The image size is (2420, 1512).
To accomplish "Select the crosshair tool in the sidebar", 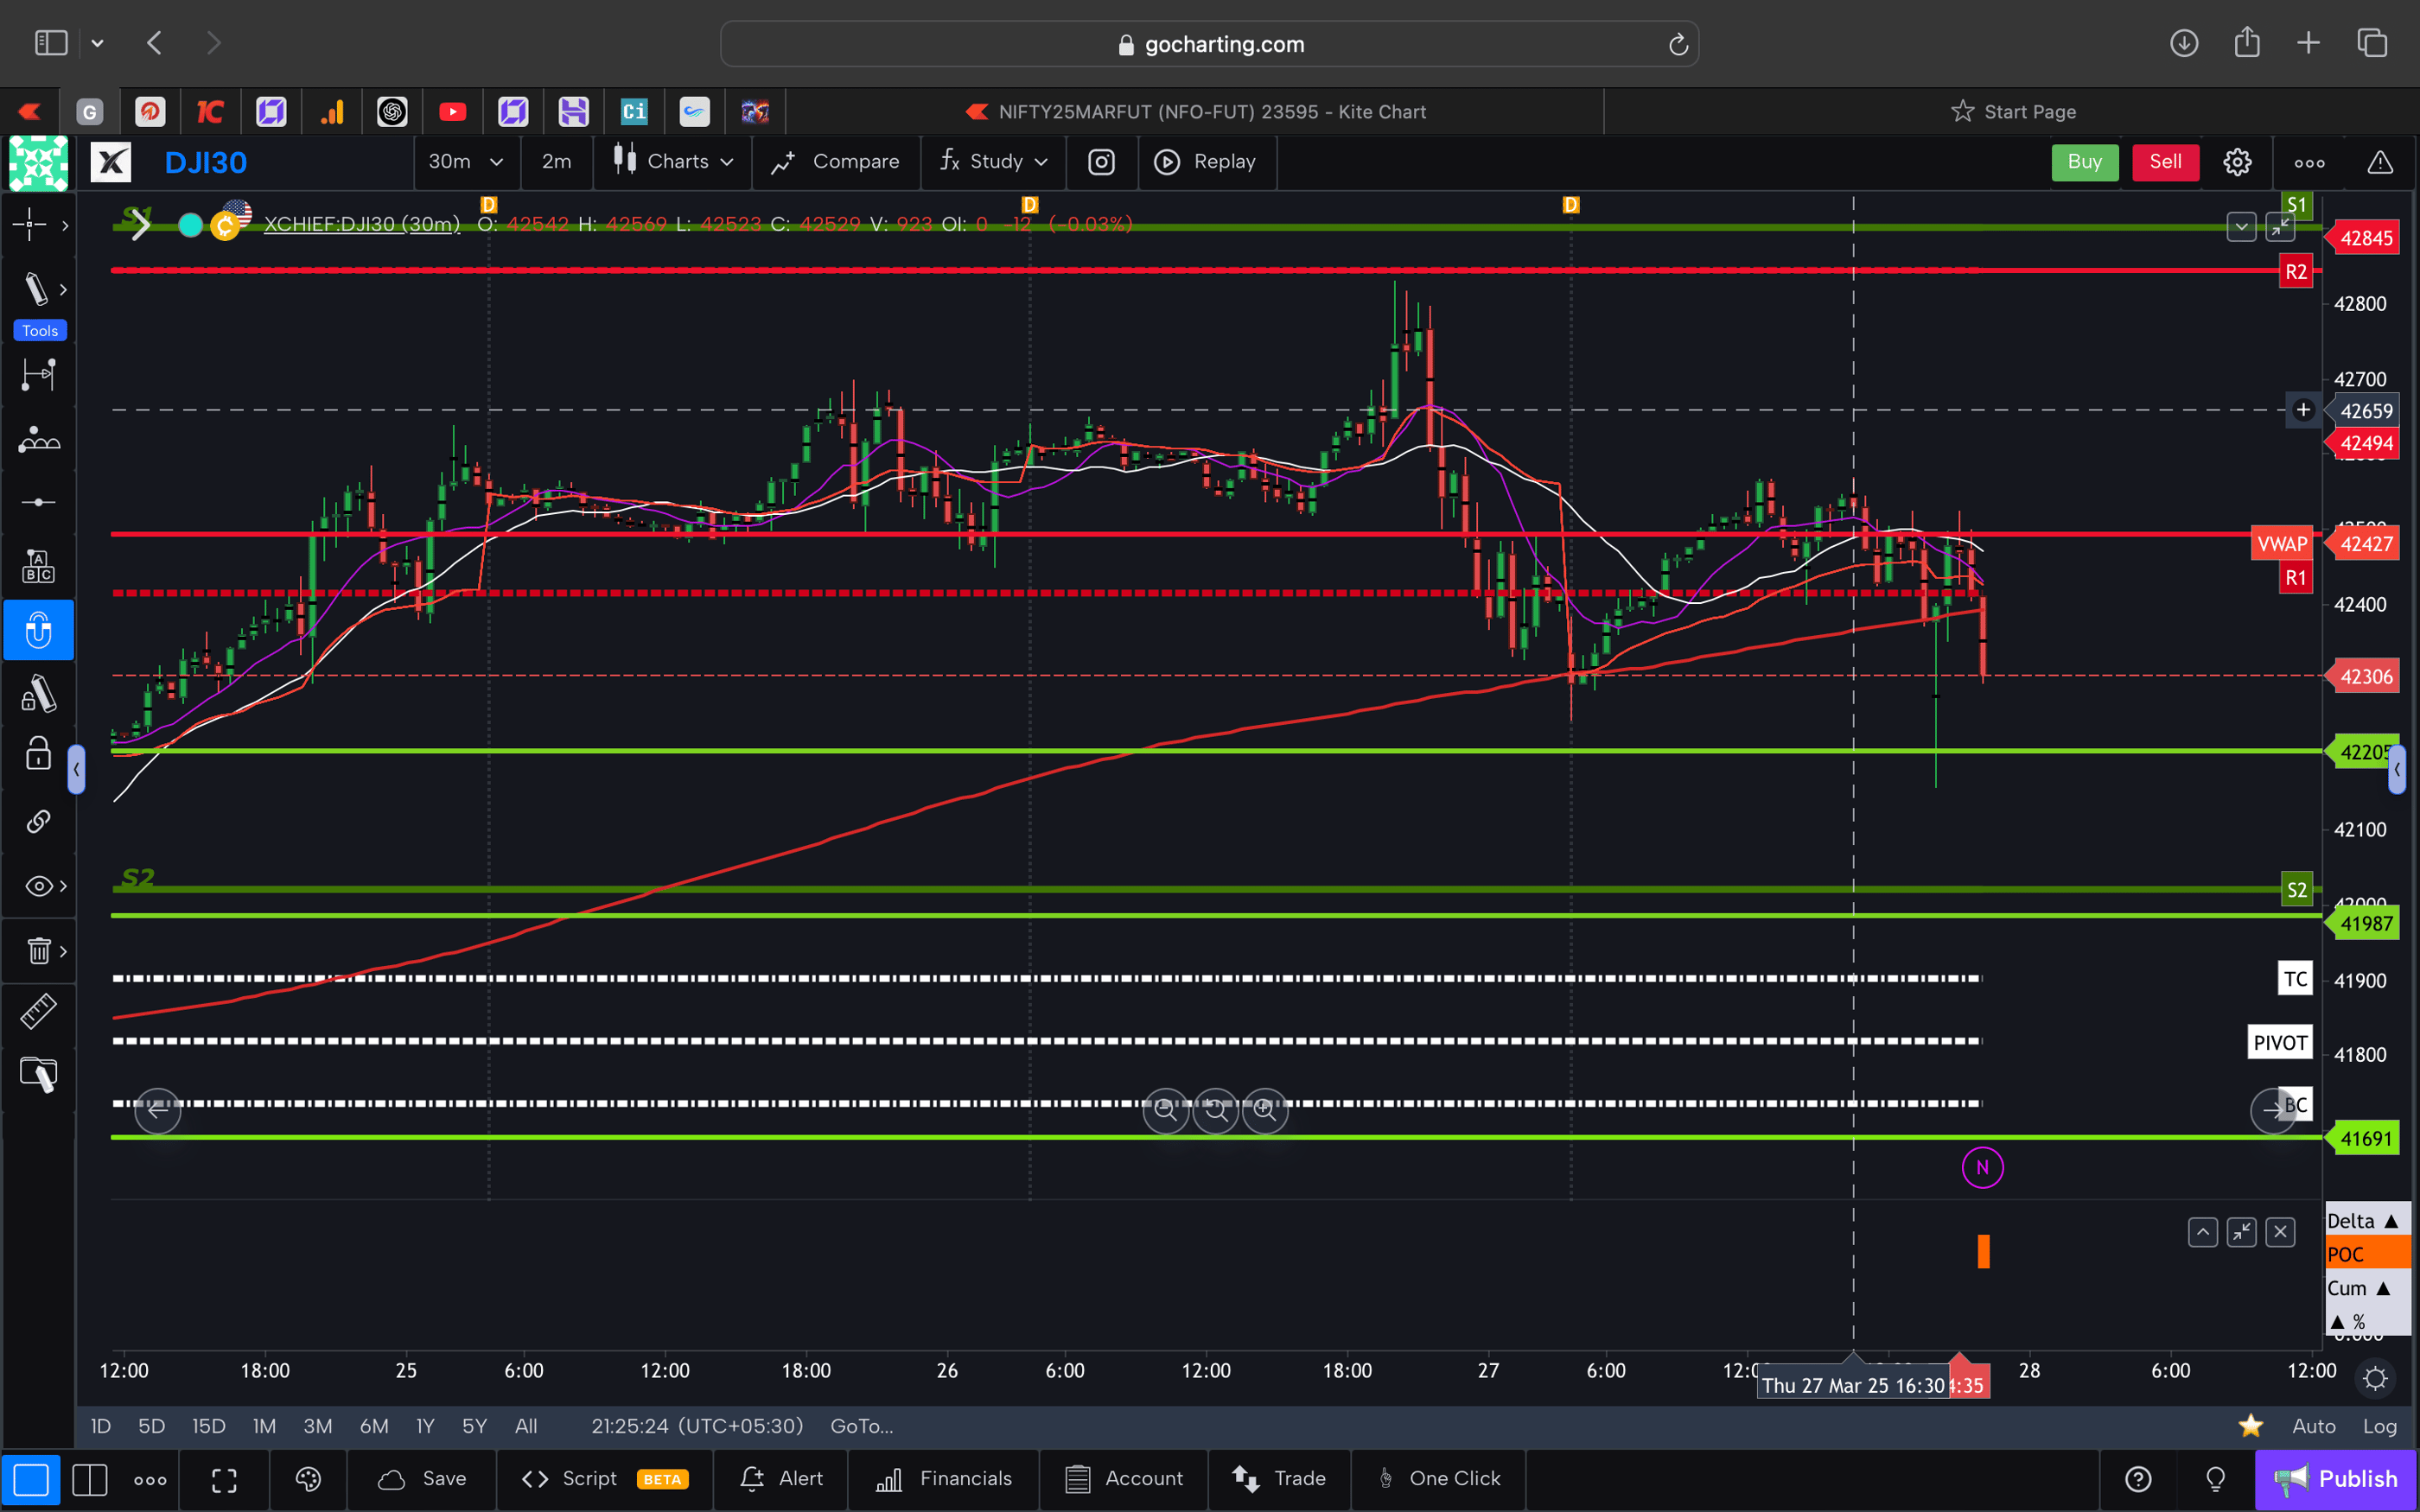I will coord(30,225).
